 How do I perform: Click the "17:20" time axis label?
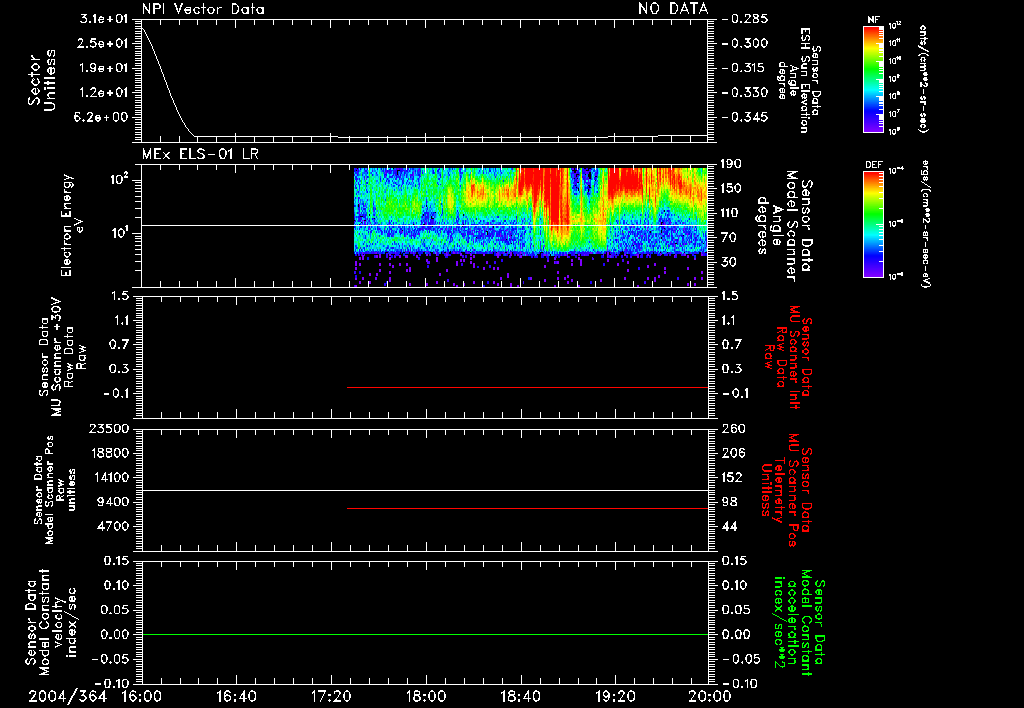331,696
